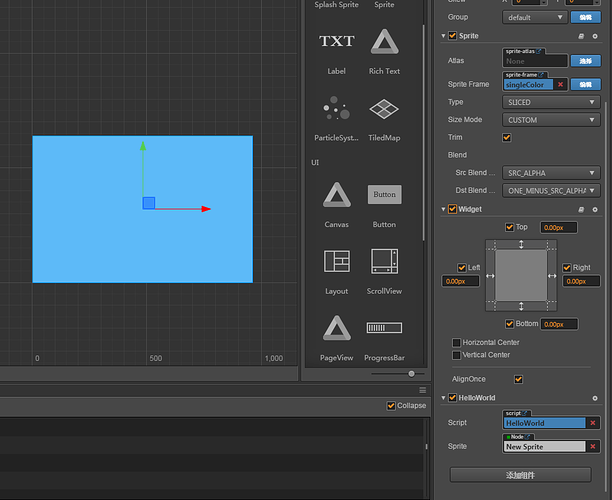Disable the Trim checkbox
Viewport: 612px width, 500px height.
[x=507, y=137]
